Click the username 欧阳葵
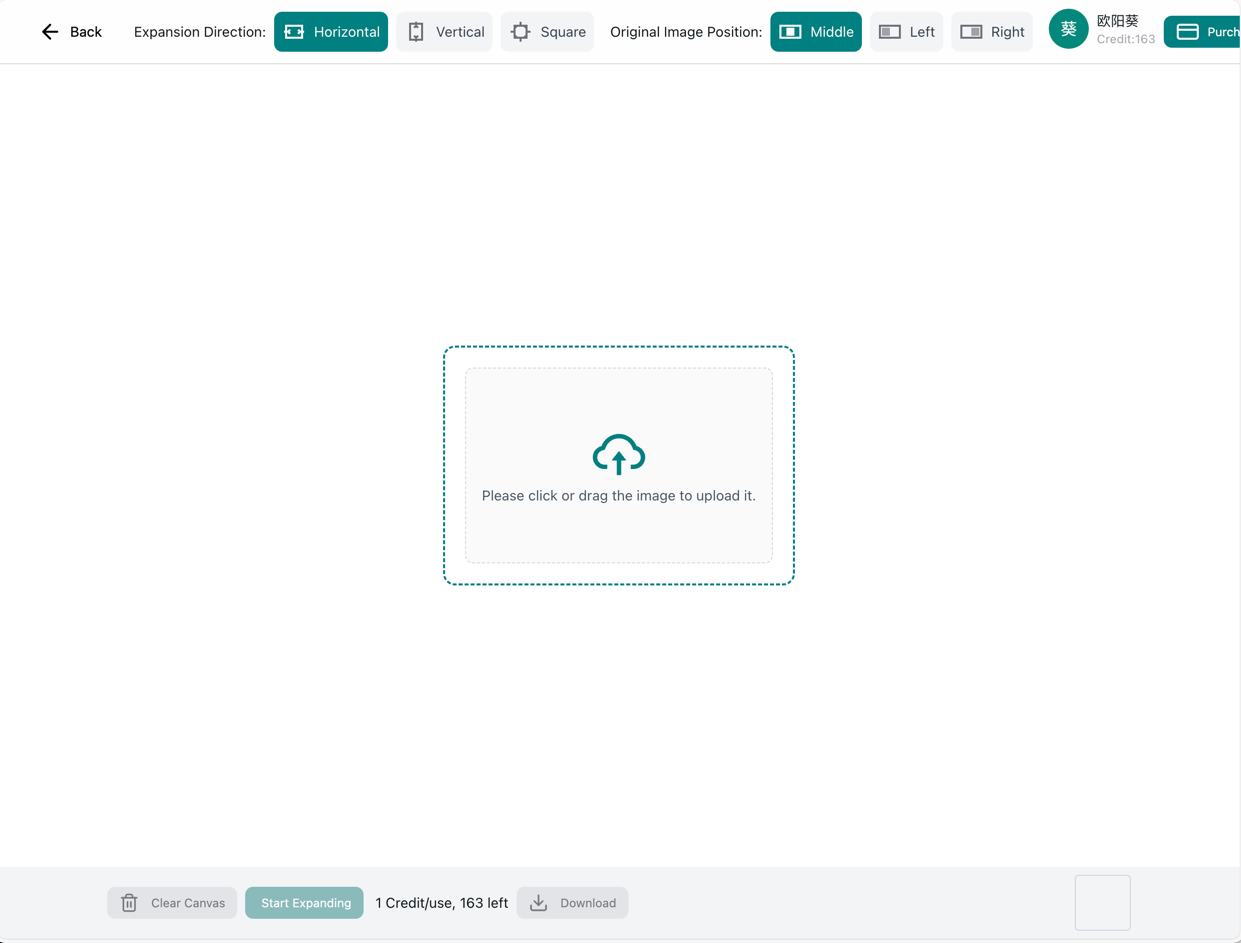 click(x=1118, y=21)
